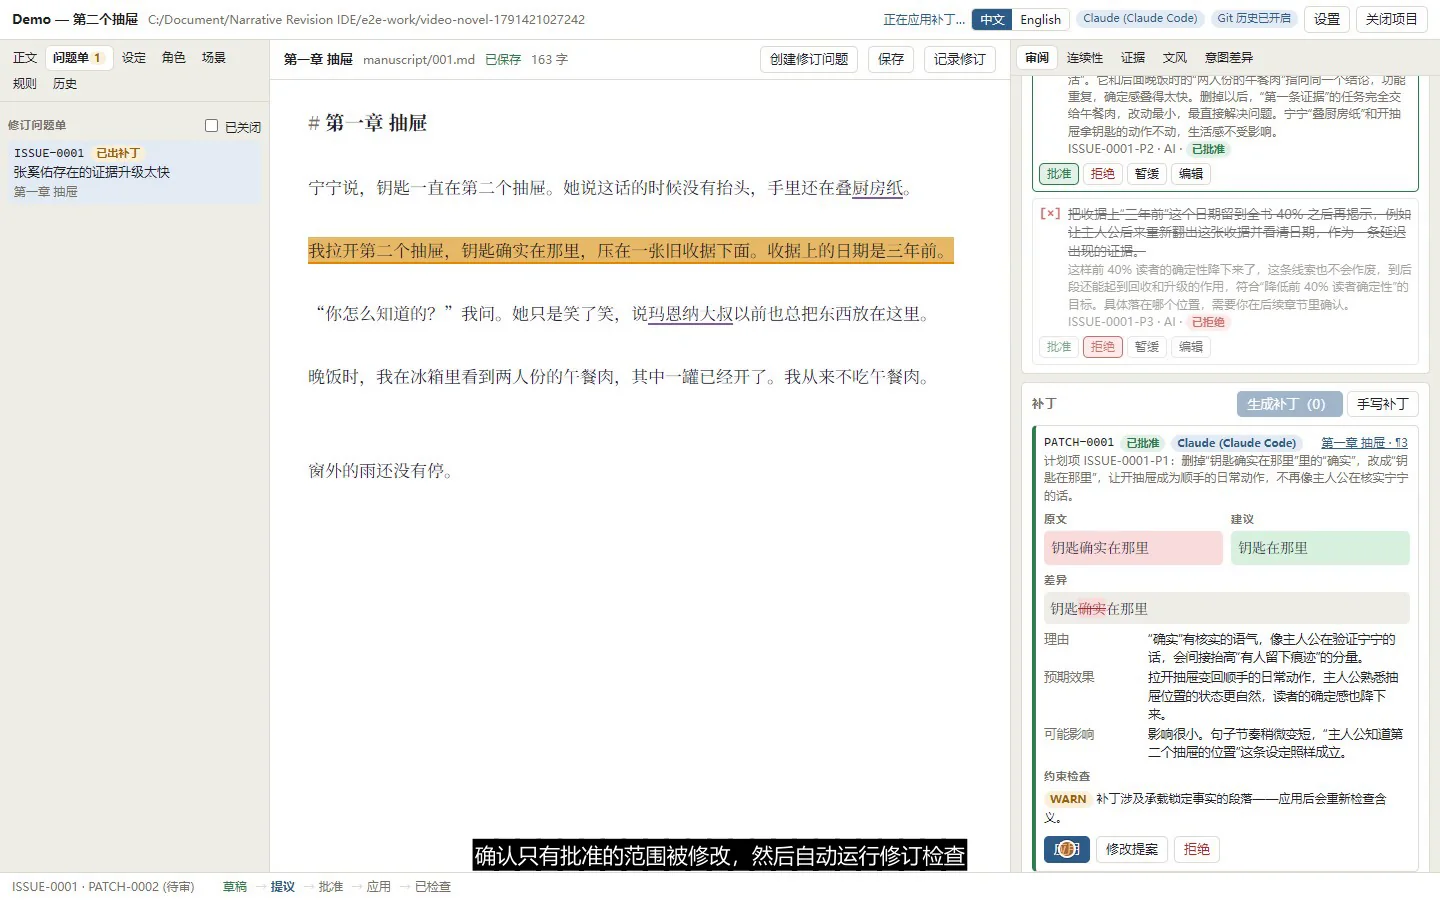
Task: Switch to the 审阅 tab
Action: (1037, 58)
